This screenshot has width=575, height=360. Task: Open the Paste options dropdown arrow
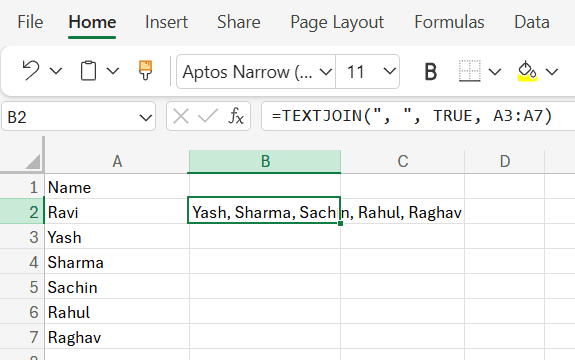point(113,71)
